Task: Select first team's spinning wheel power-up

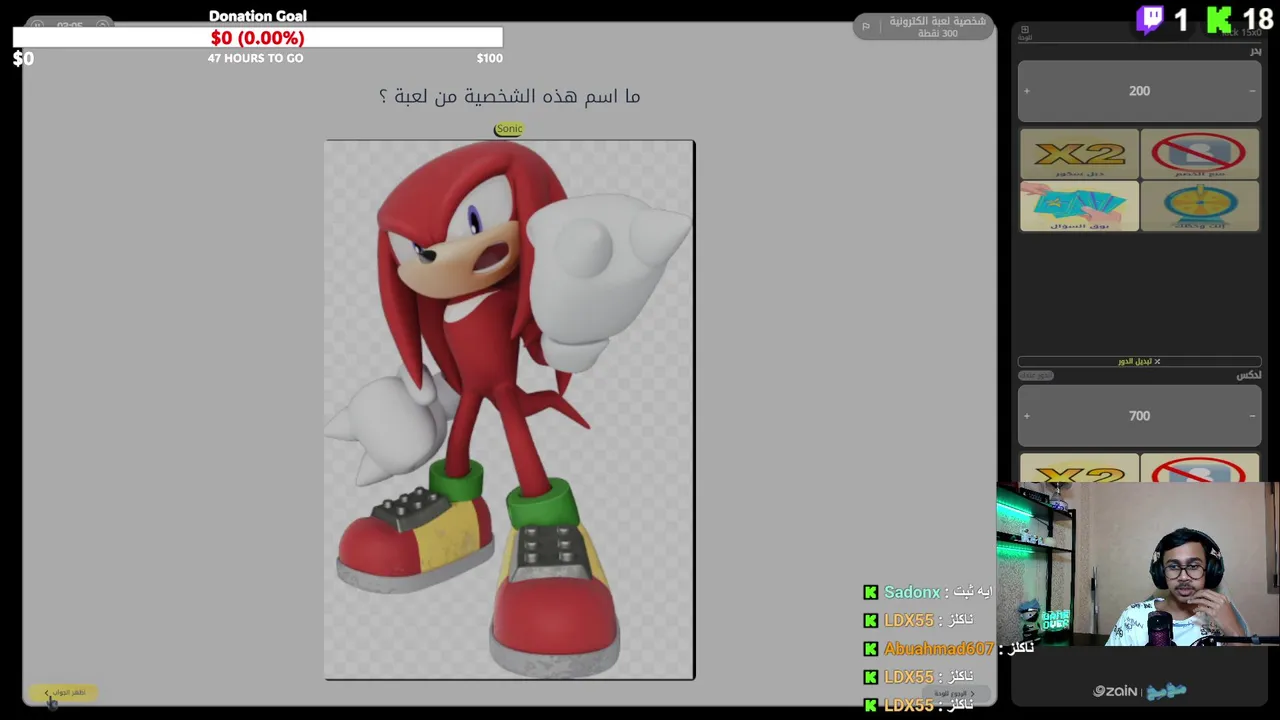Action: click(1199, 206)
